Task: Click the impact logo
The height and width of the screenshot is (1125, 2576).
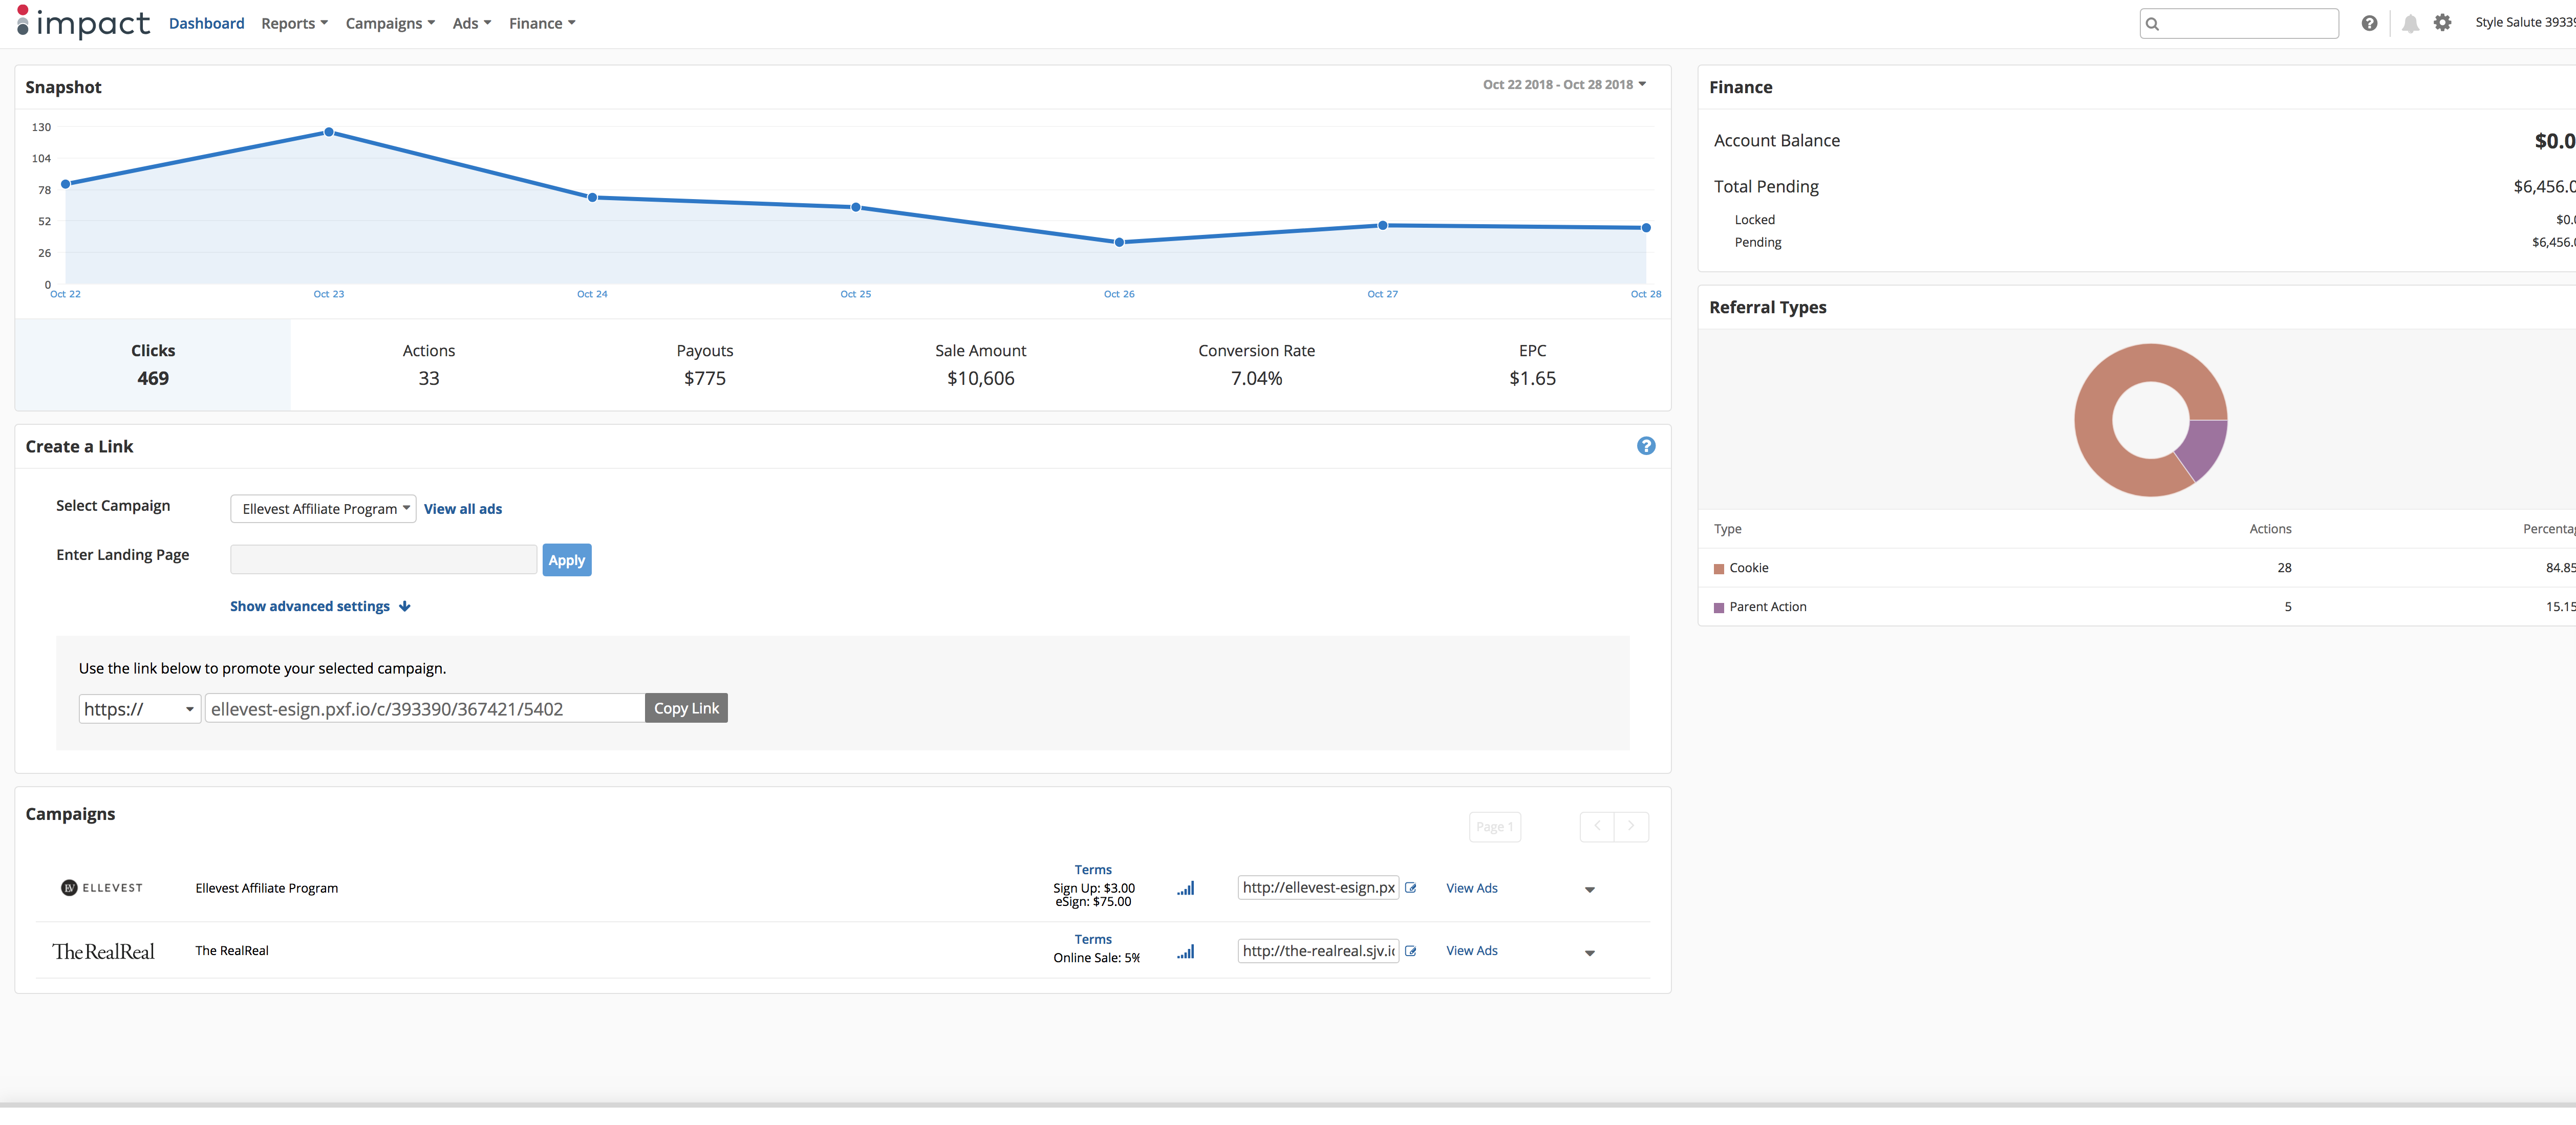Action: click(x=83, y=22)
